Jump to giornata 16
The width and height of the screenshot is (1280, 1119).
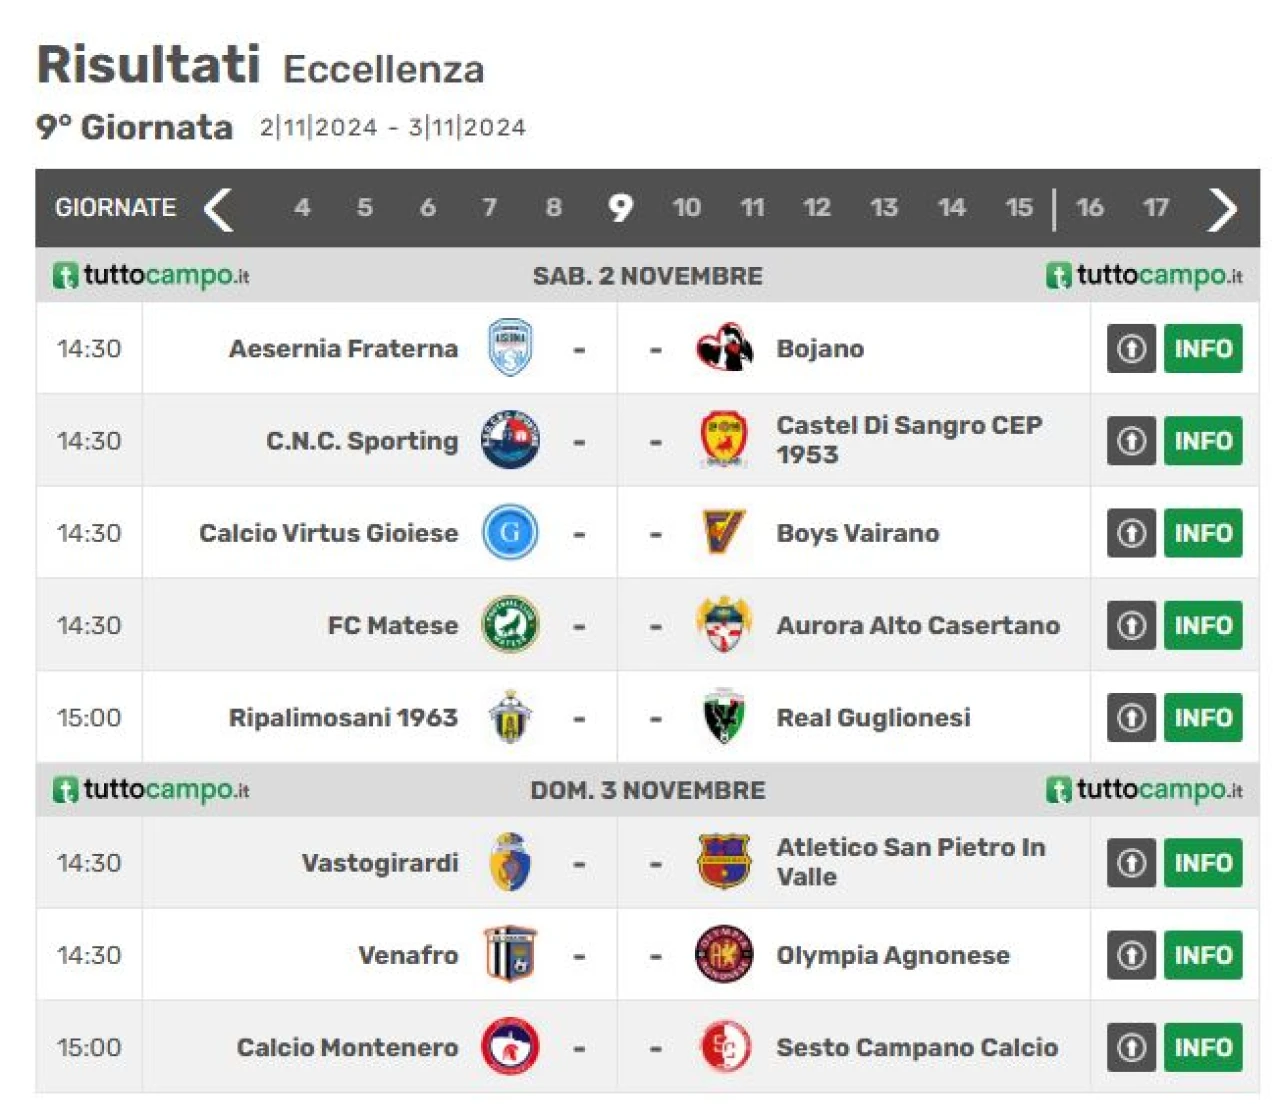tap(1089, 208)
